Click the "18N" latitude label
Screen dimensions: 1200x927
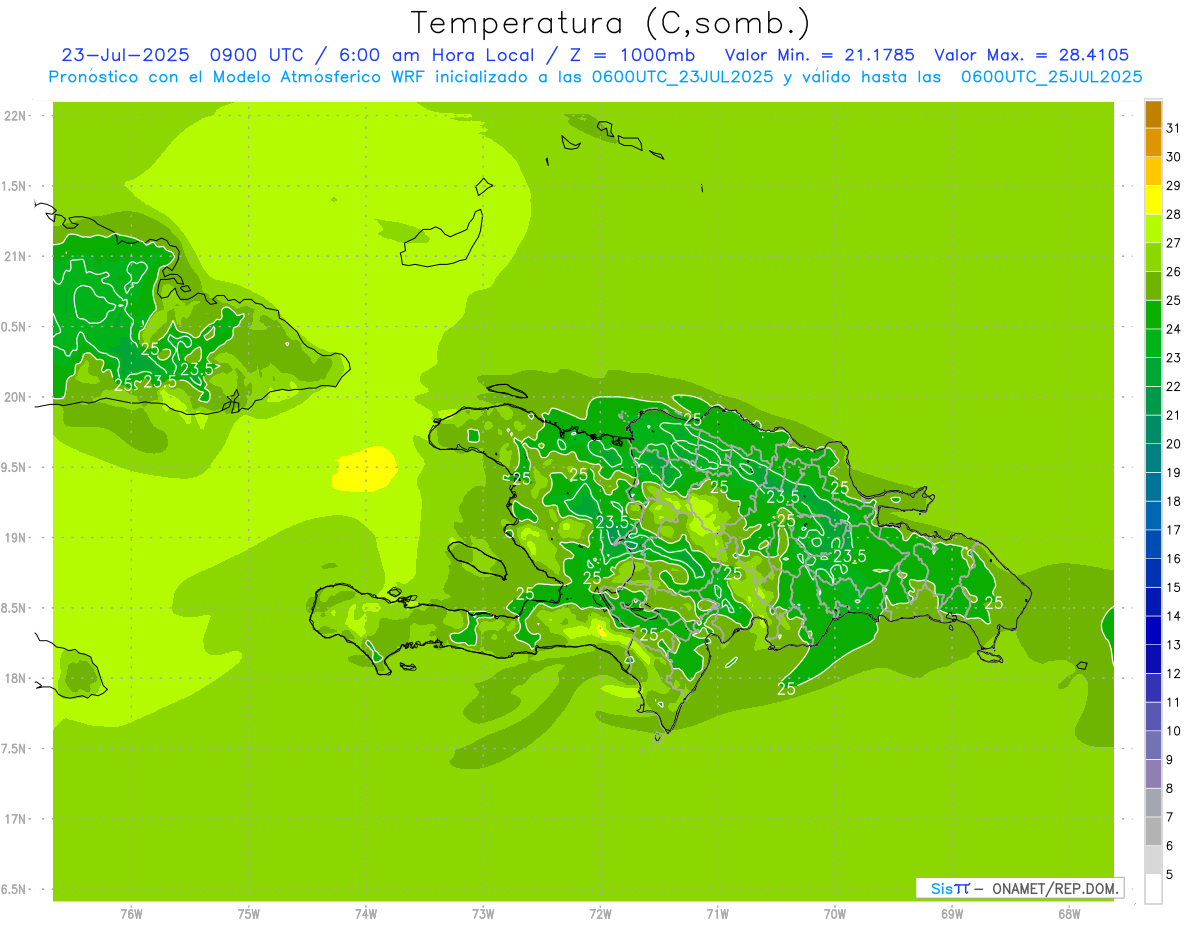point(15,678)
